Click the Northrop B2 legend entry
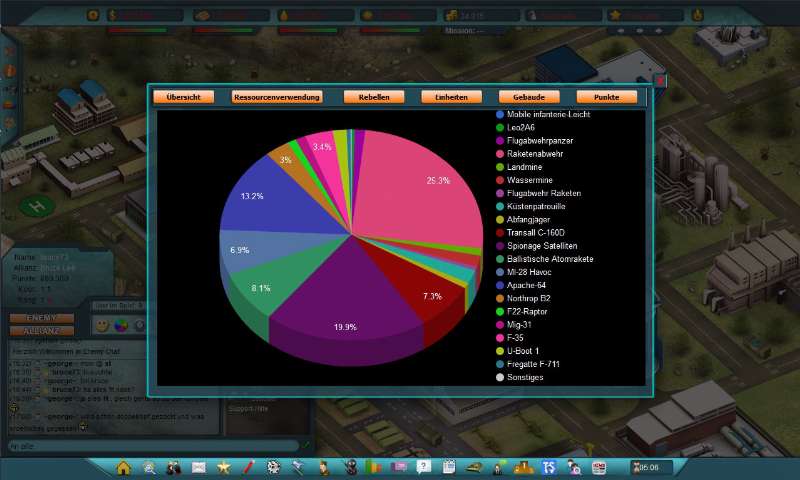 pyautogui.click(x=523, y=298)
